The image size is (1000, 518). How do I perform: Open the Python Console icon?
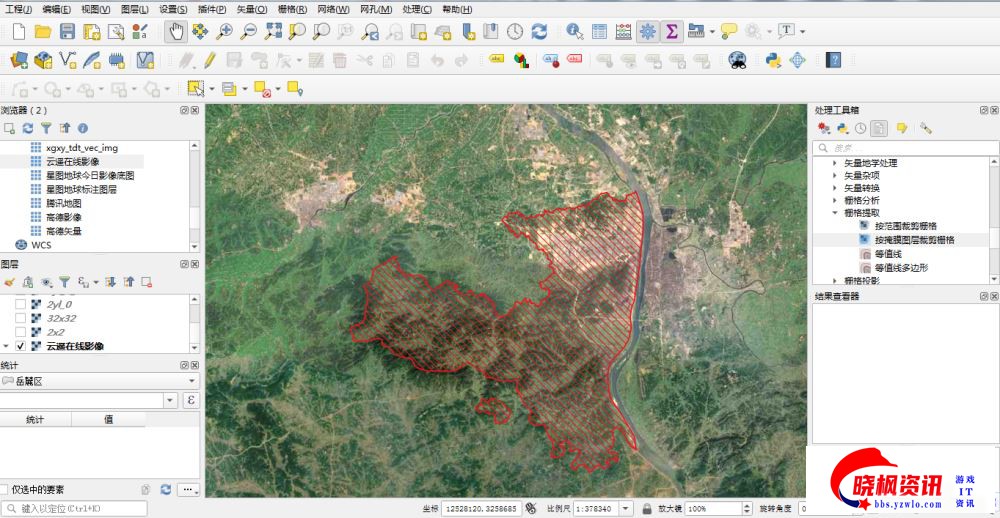[x=773, y=61]
